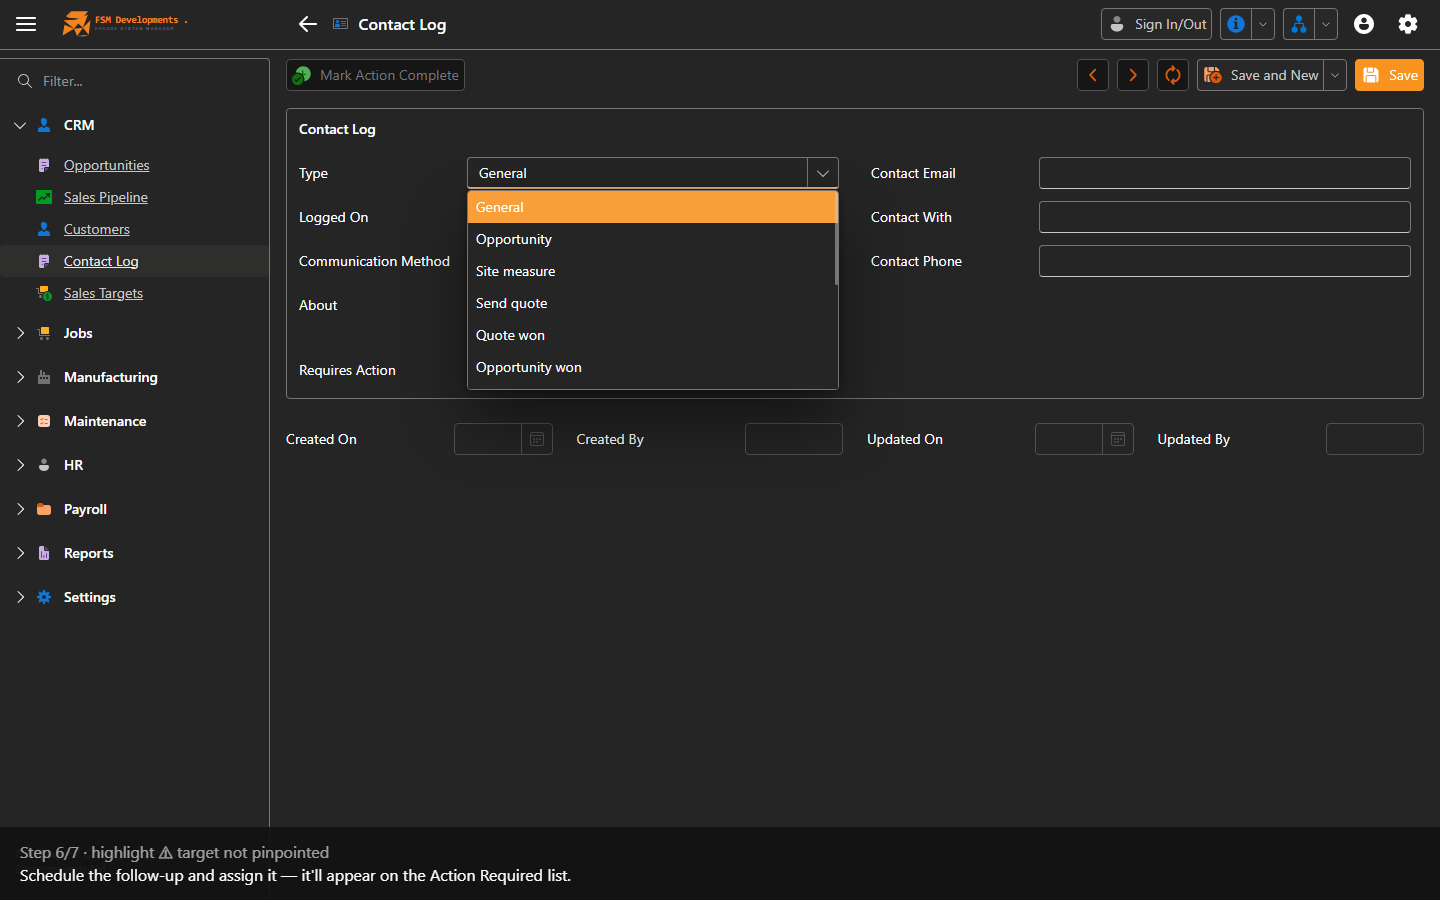The height and width of the screenshot is (900, 1440).
Task: Click the blue organization hierarchy icon
Action: click(1299, 24)
